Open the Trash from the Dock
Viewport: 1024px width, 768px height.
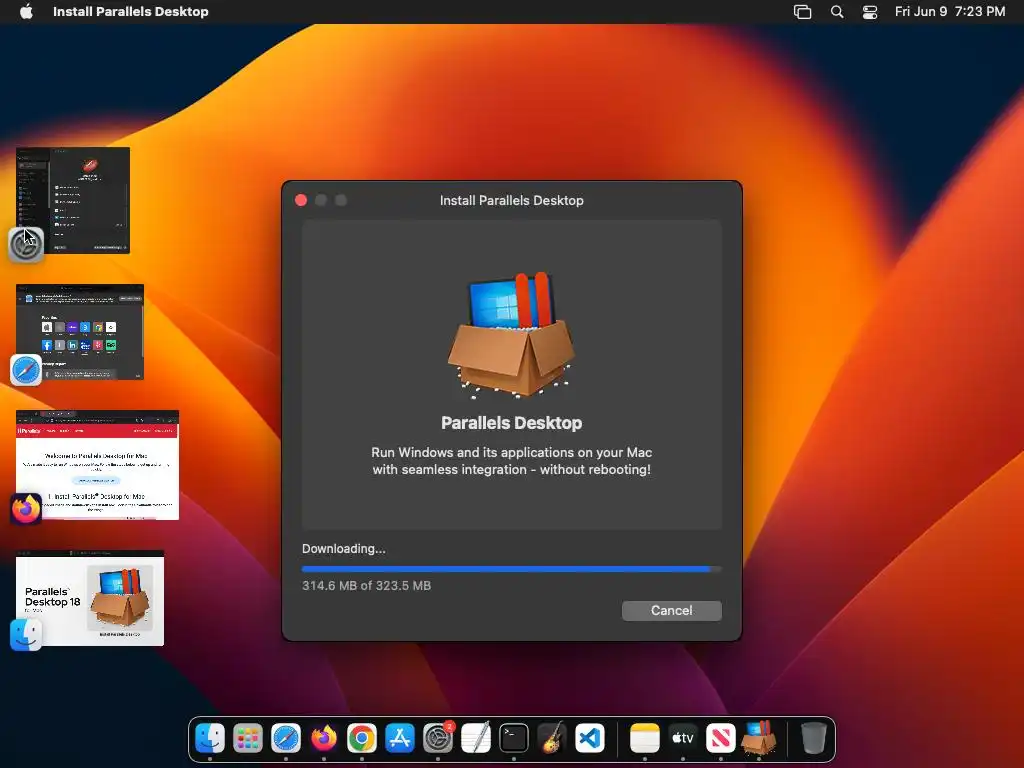coord(813,739)
